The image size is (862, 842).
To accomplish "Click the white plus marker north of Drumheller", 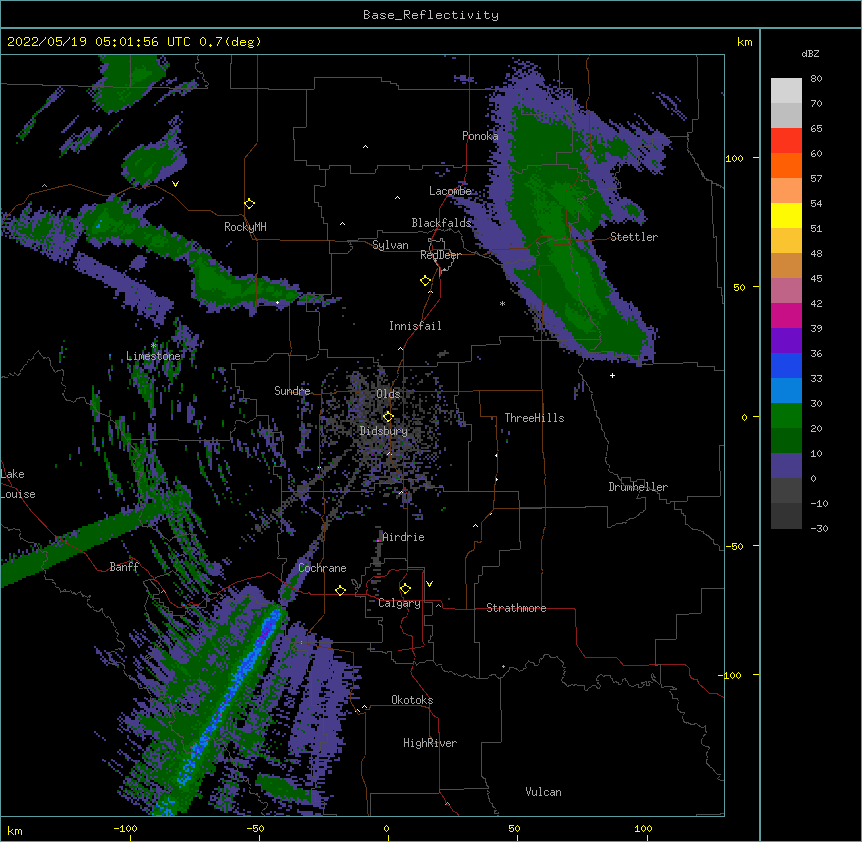I will pos(612,375).
